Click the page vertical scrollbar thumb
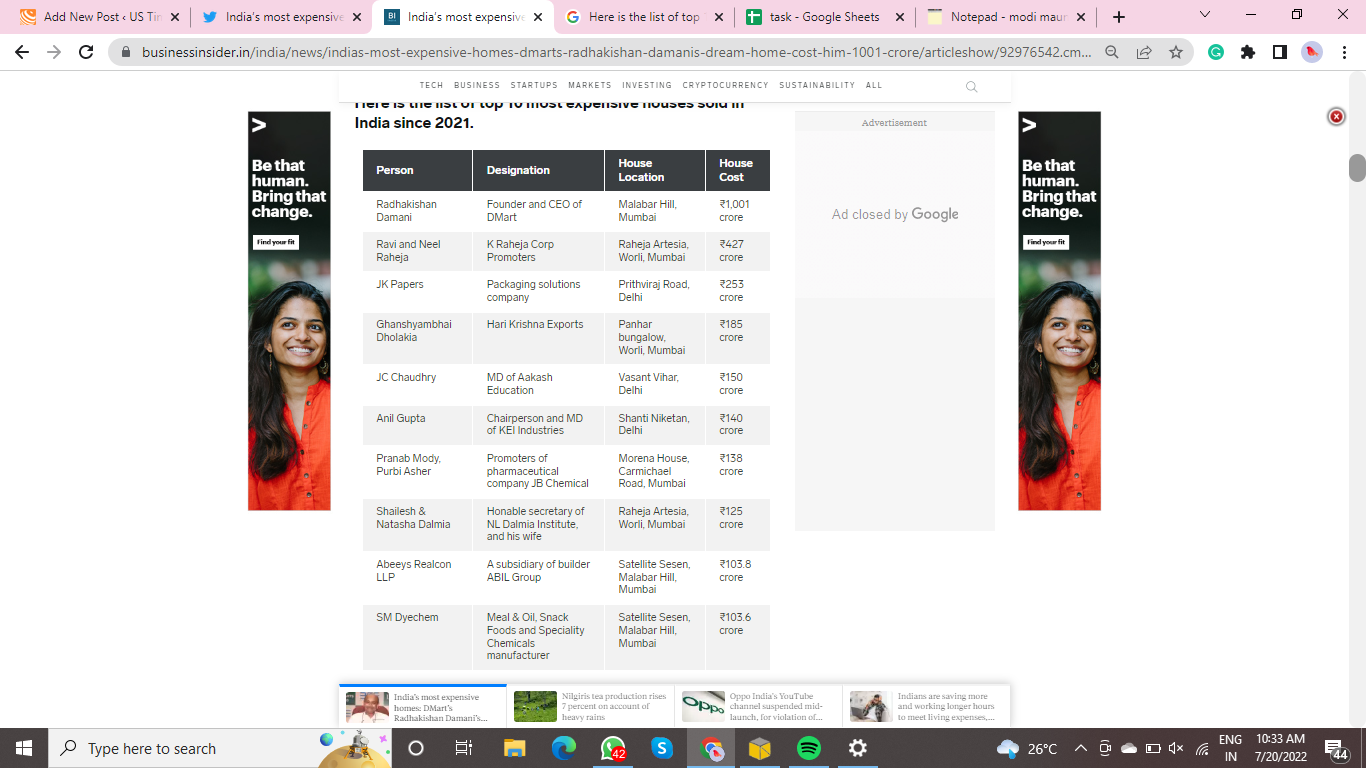 click(1357, 167)
